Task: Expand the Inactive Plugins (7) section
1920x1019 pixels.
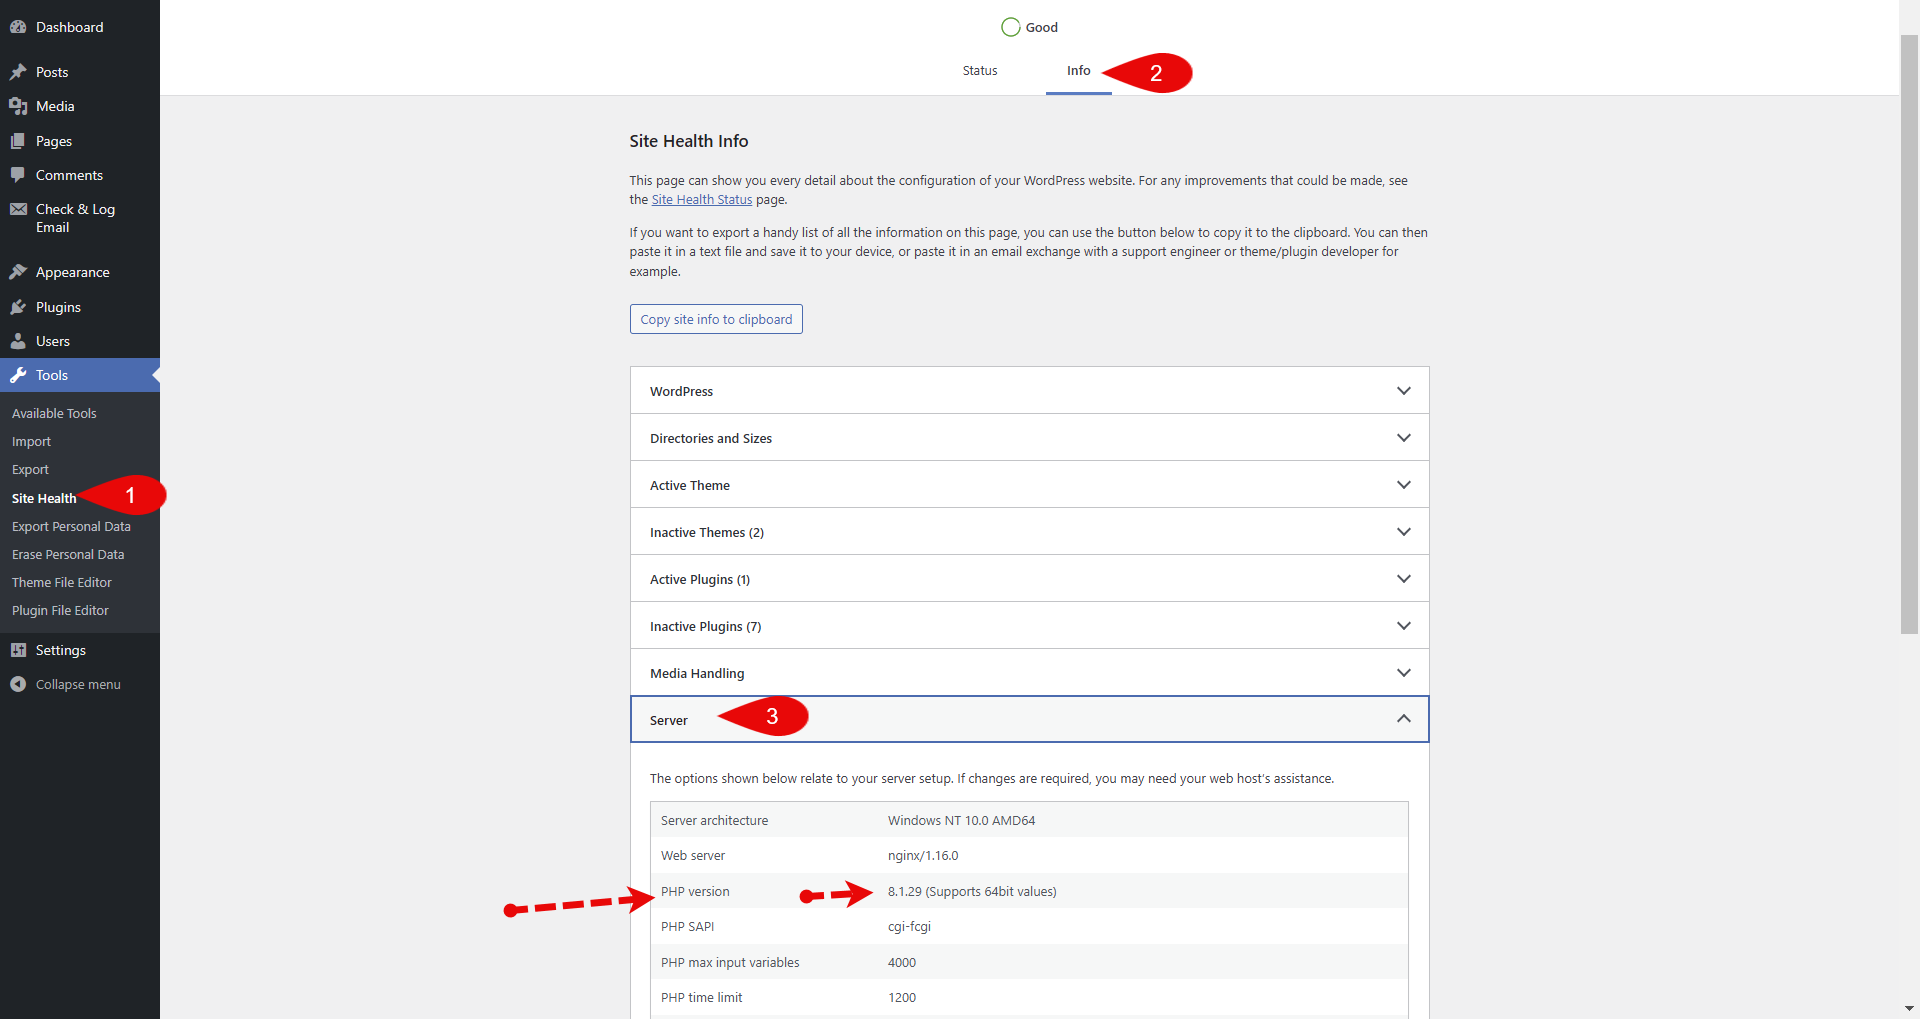Action: pos(1028,626)
